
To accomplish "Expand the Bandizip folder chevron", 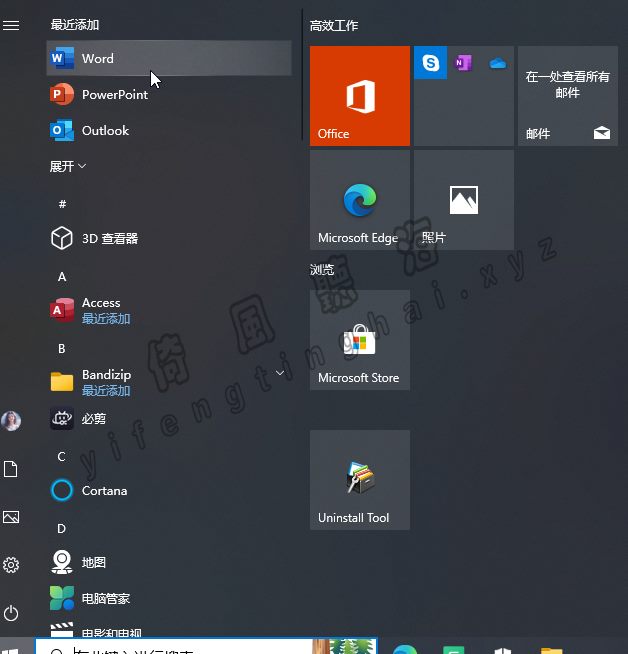I will coord(280,373).
